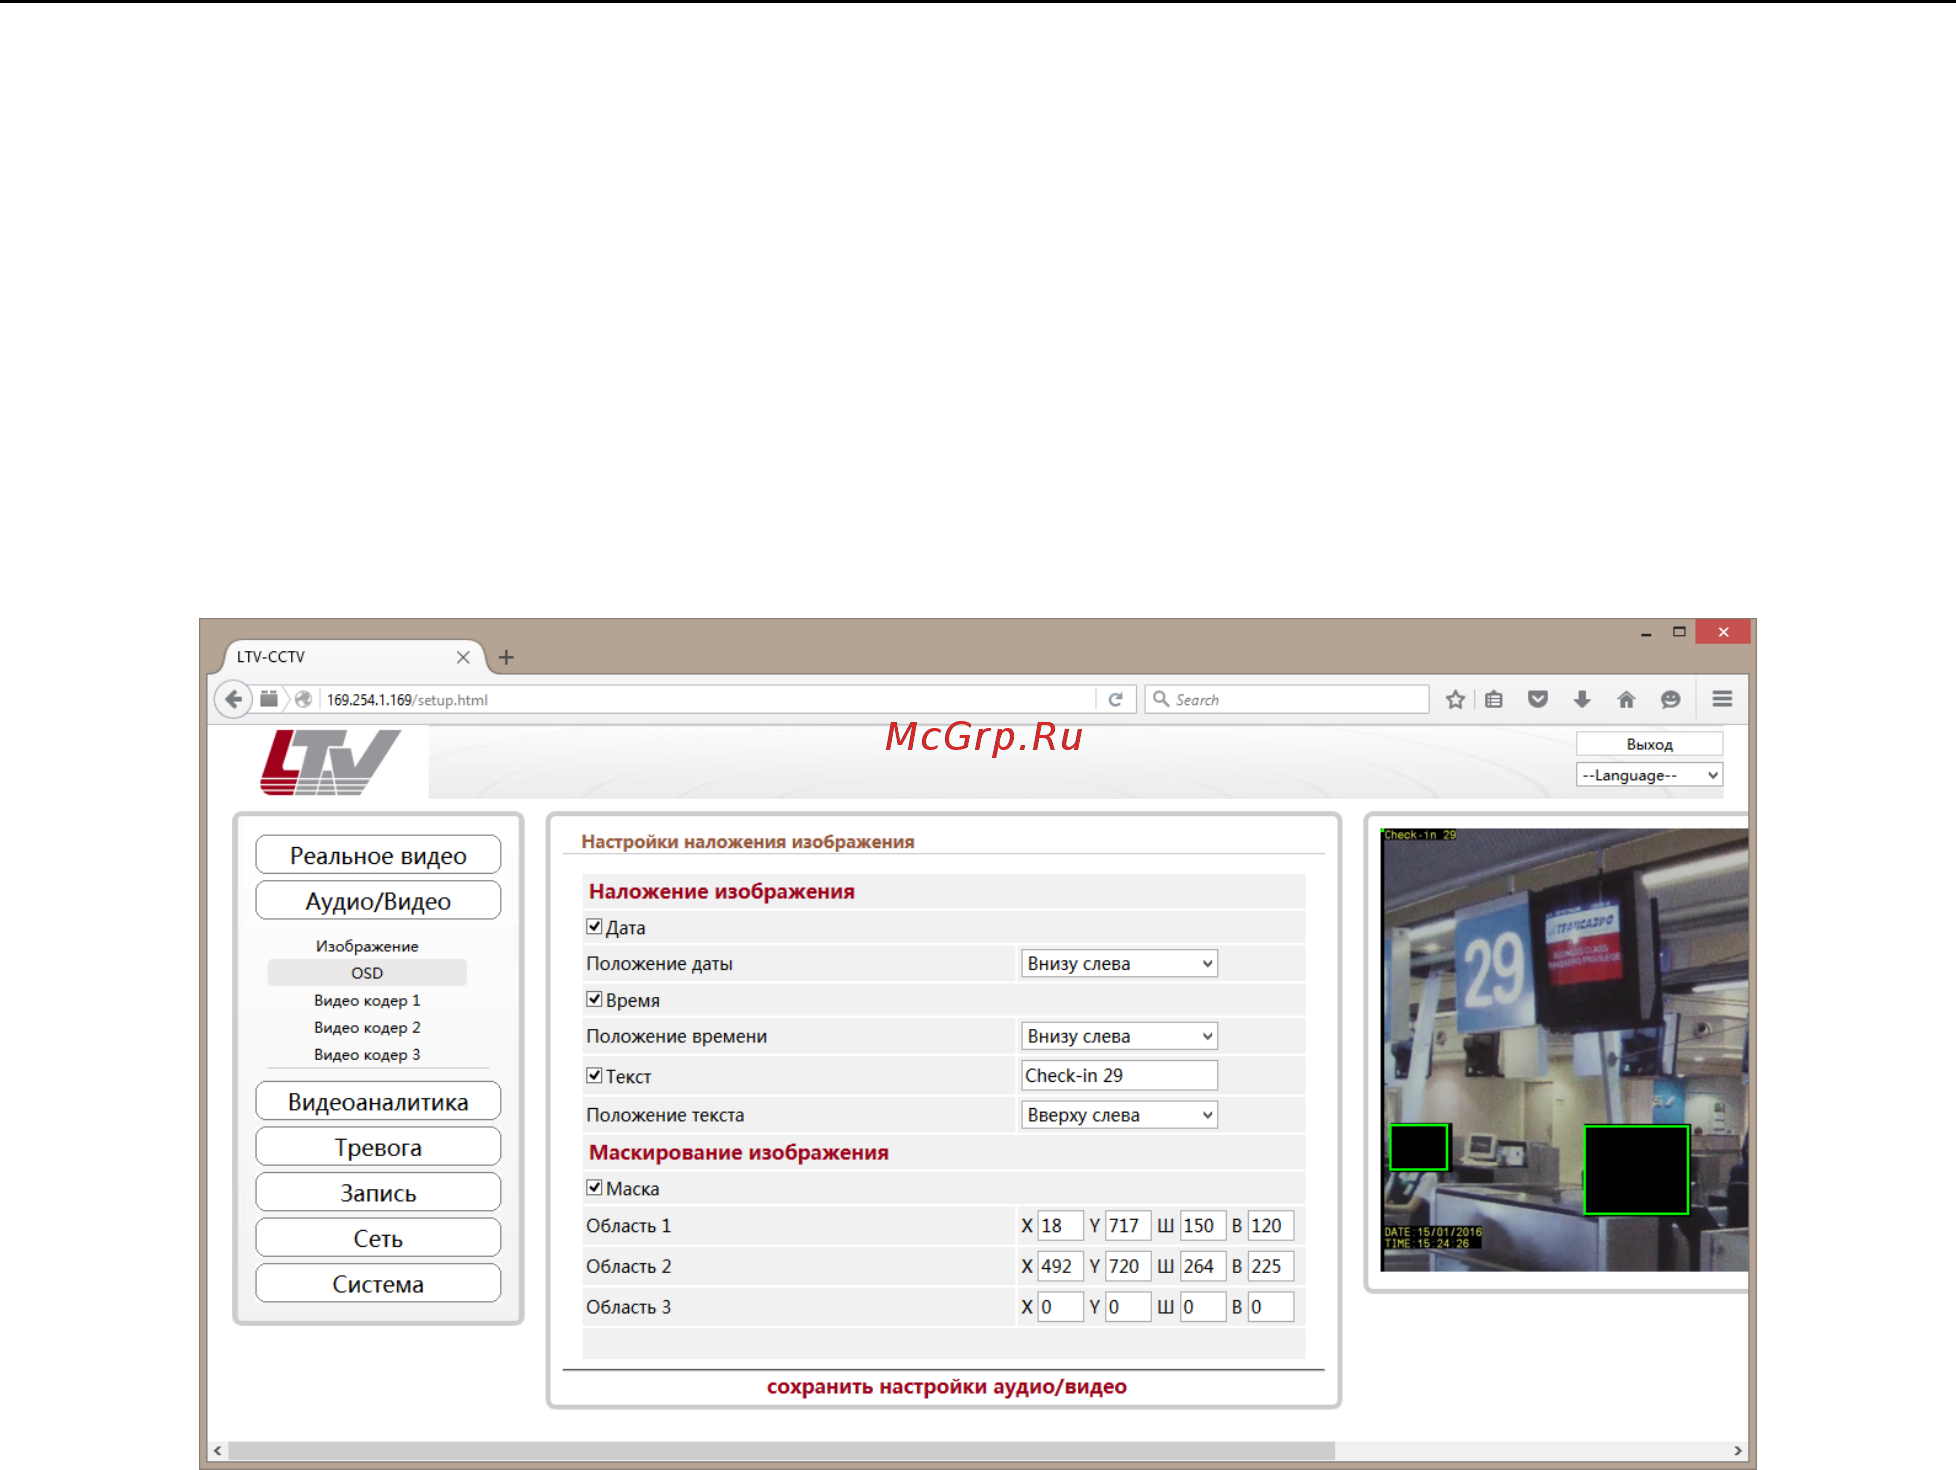Open the Запись menu
The height and width of the screenshot is (1470, 1956).
(x=378, y=1192)
